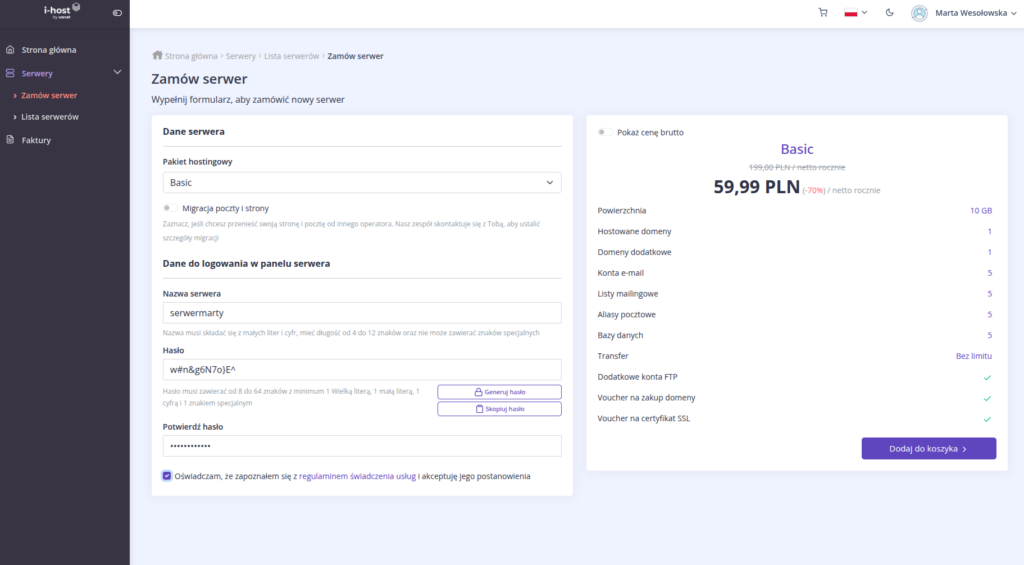Image resolution: width=1024 pixels, height=565 pixels.
Task: Click the user avatar icon
Action: coord(919,13)
